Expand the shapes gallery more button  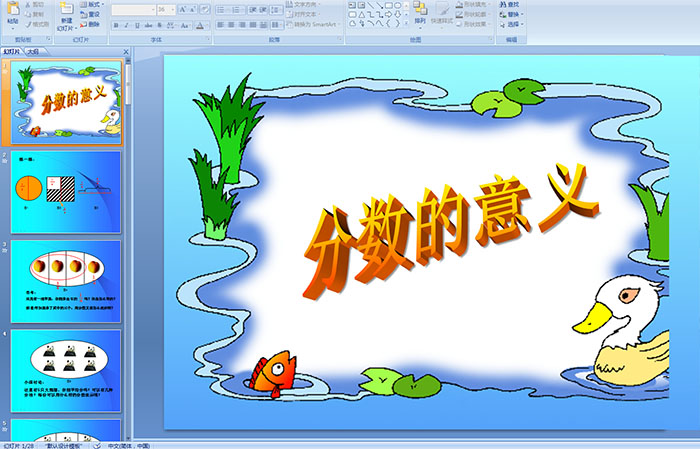click(406, 23)
